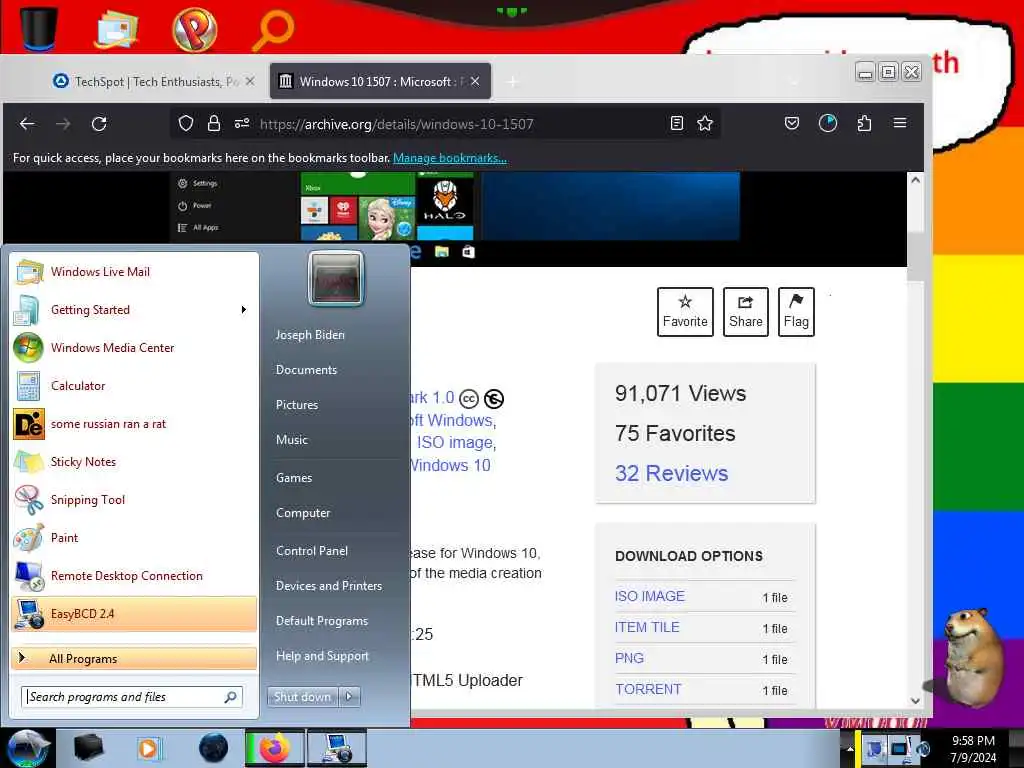Open Pictures from Start menu
This screenshot has width=1024, height=768.
coord(297,405)
